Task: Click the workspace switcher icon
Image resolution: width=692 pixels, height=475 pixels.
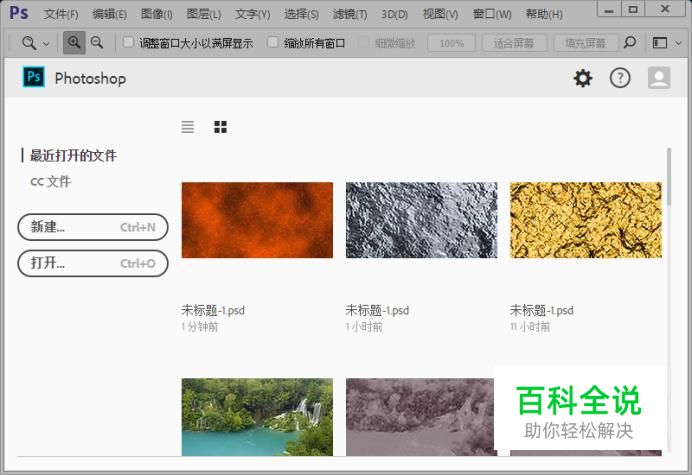Action: 660,43
